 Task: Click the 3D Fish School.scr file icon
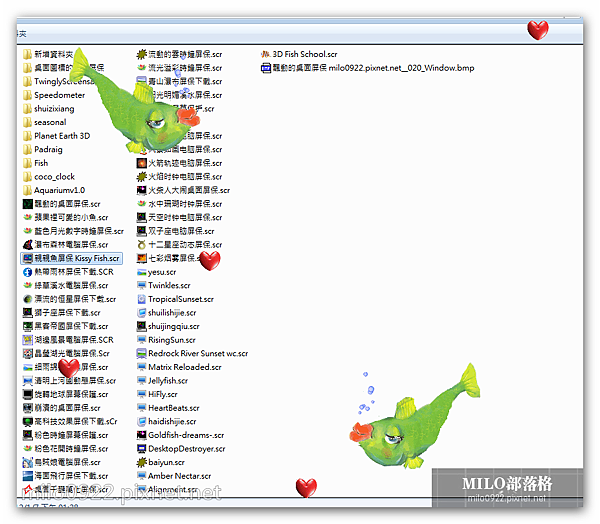point(266,54)
